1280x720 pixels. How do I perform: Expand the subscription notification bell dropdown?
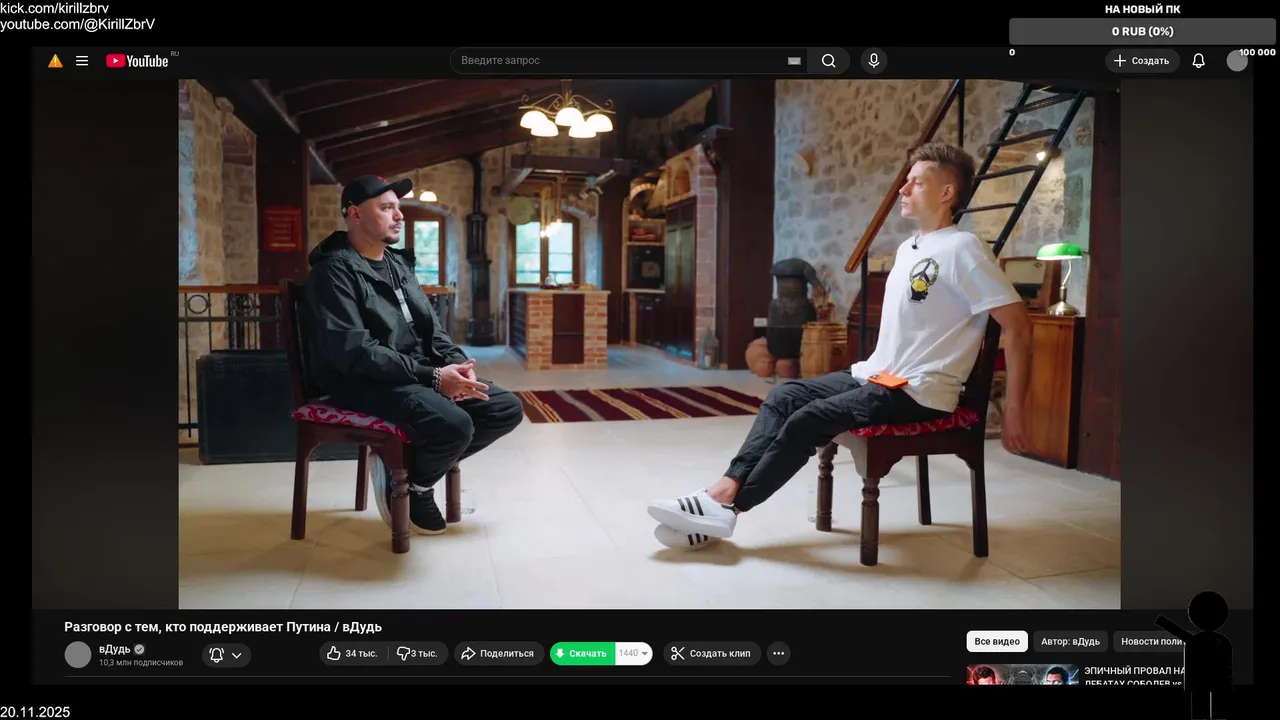[x=226, y=655]
